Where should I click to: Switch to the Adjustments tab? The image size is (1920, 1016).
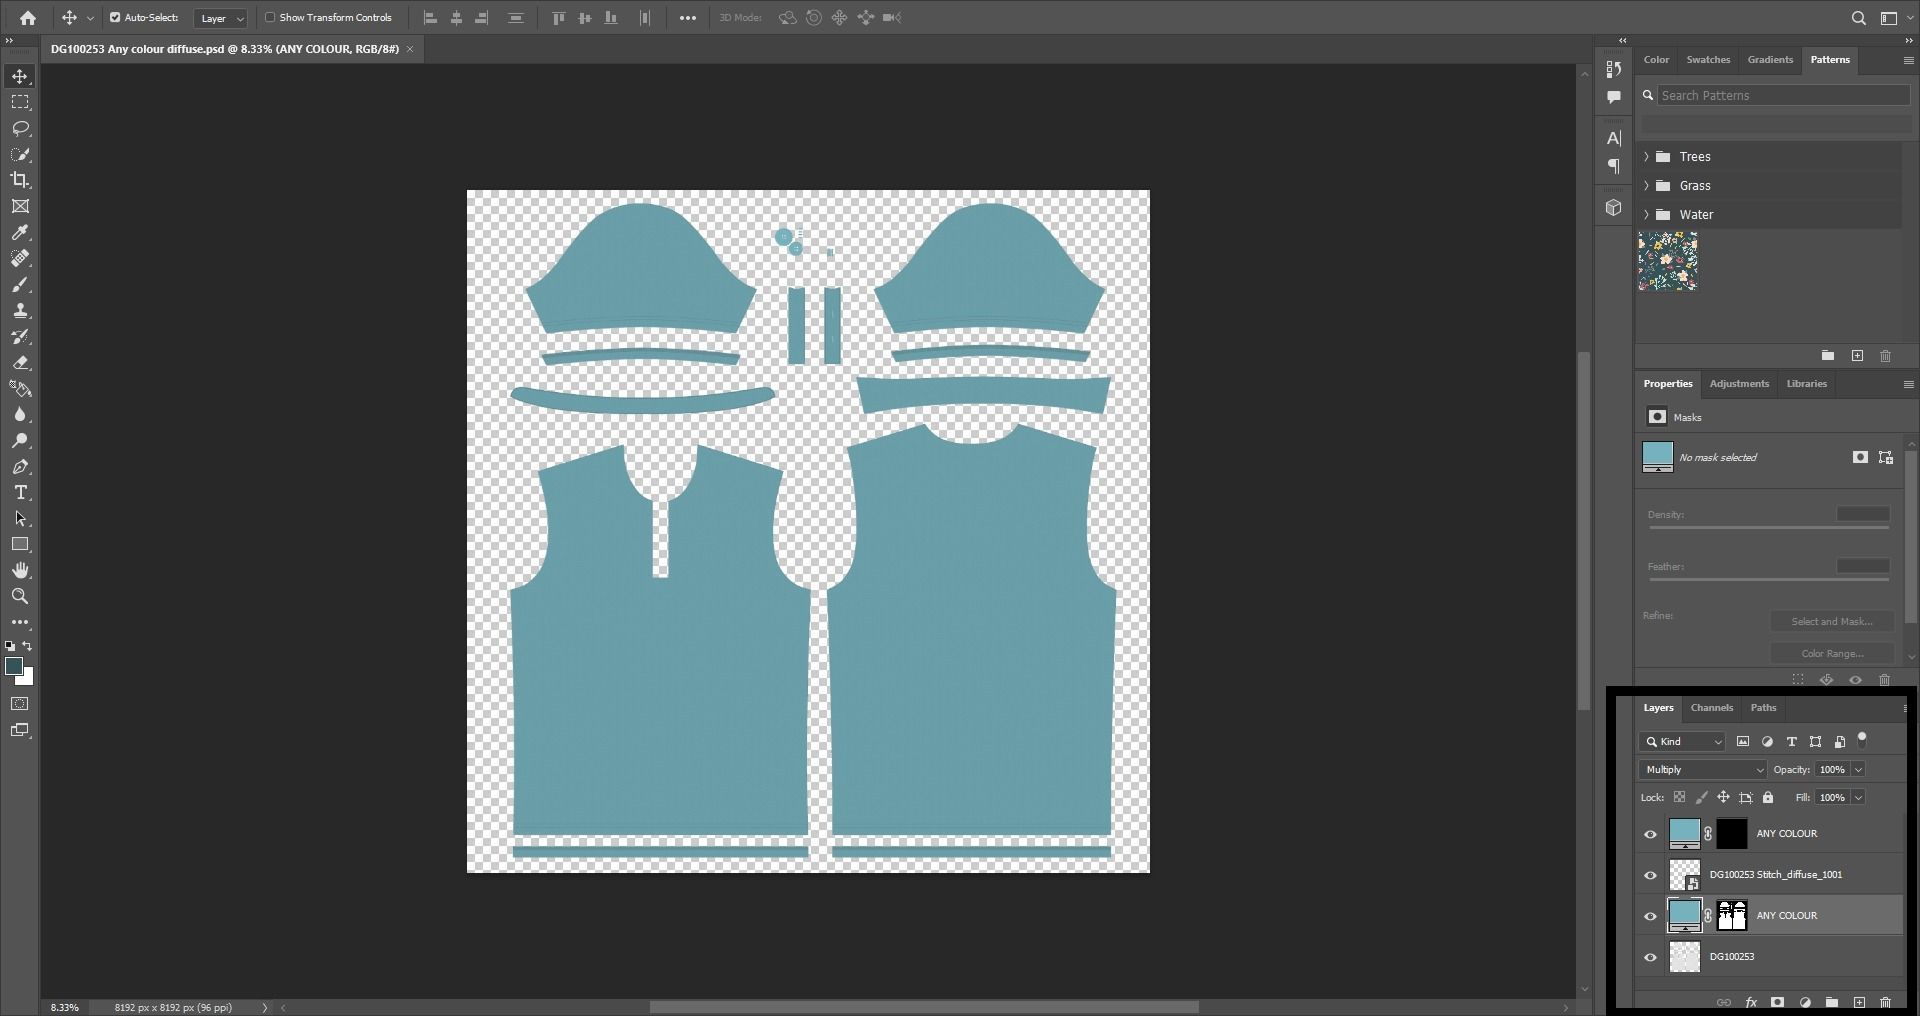pos(1739,384)
